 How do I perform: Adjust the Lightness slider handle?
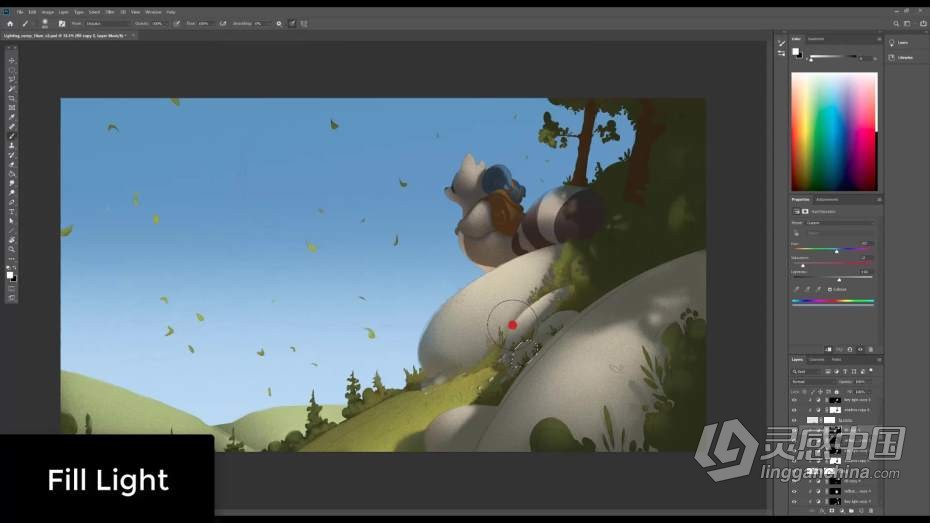click(x=839, y=280)
